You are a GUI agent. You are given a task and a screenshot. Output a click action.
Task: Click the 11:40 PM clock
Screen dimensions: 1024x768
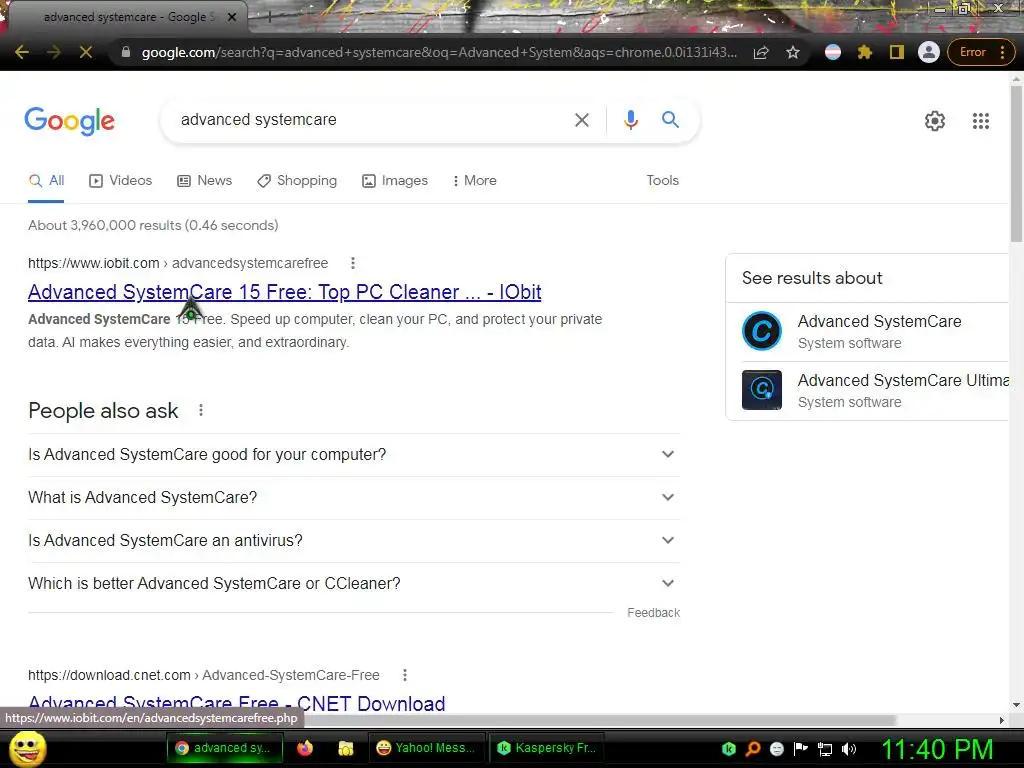tap(938, 749)
